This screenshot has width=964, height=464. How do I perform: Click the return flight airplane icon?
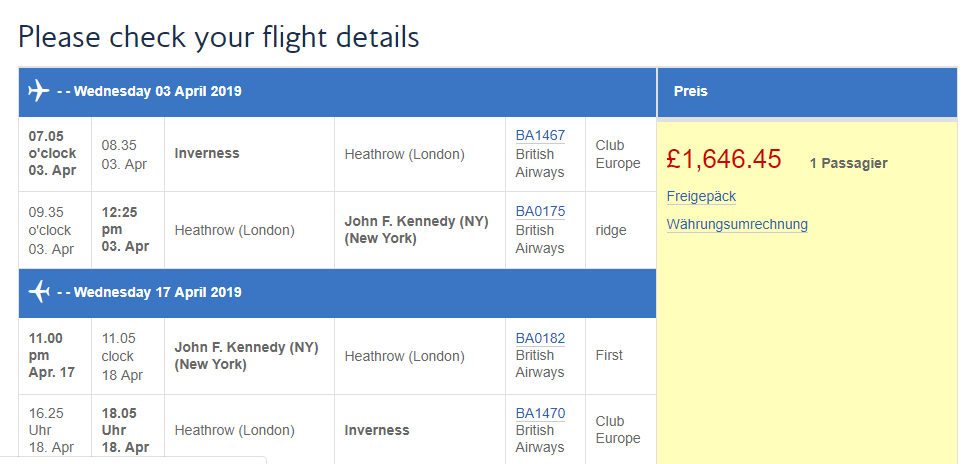coord(38,292)
